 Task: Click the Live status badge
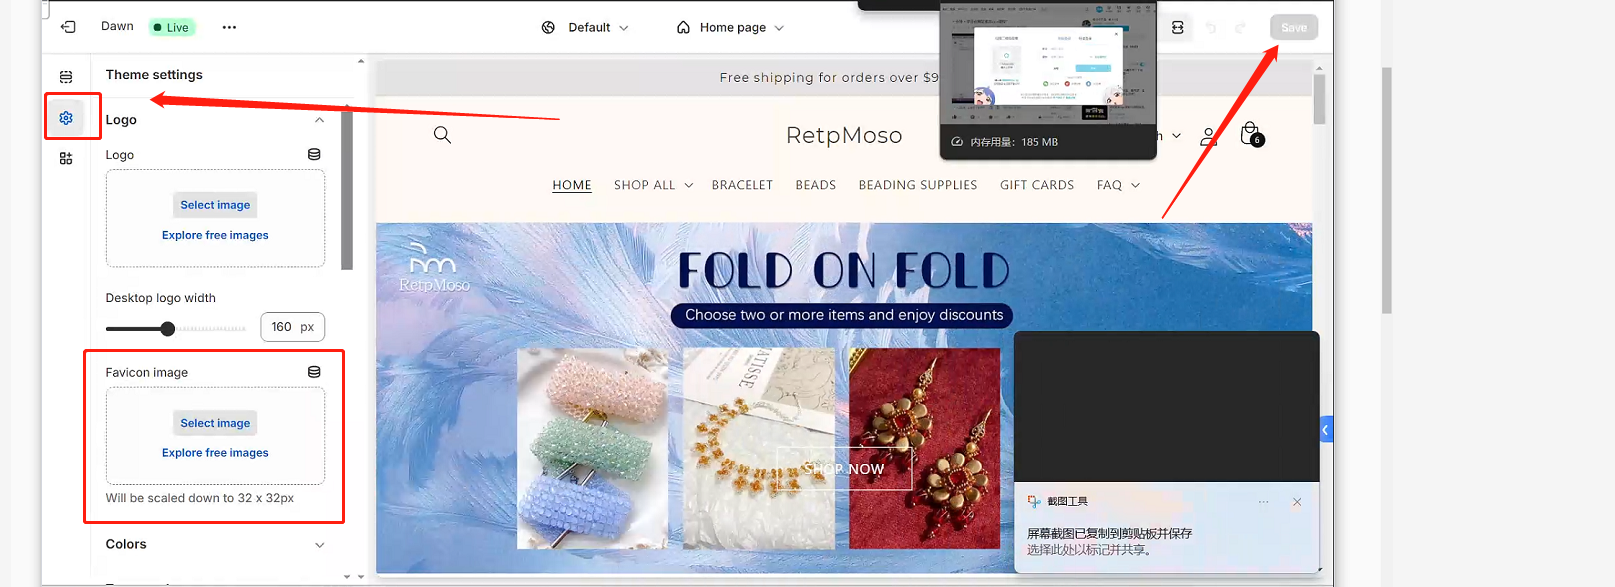[172, 27]
